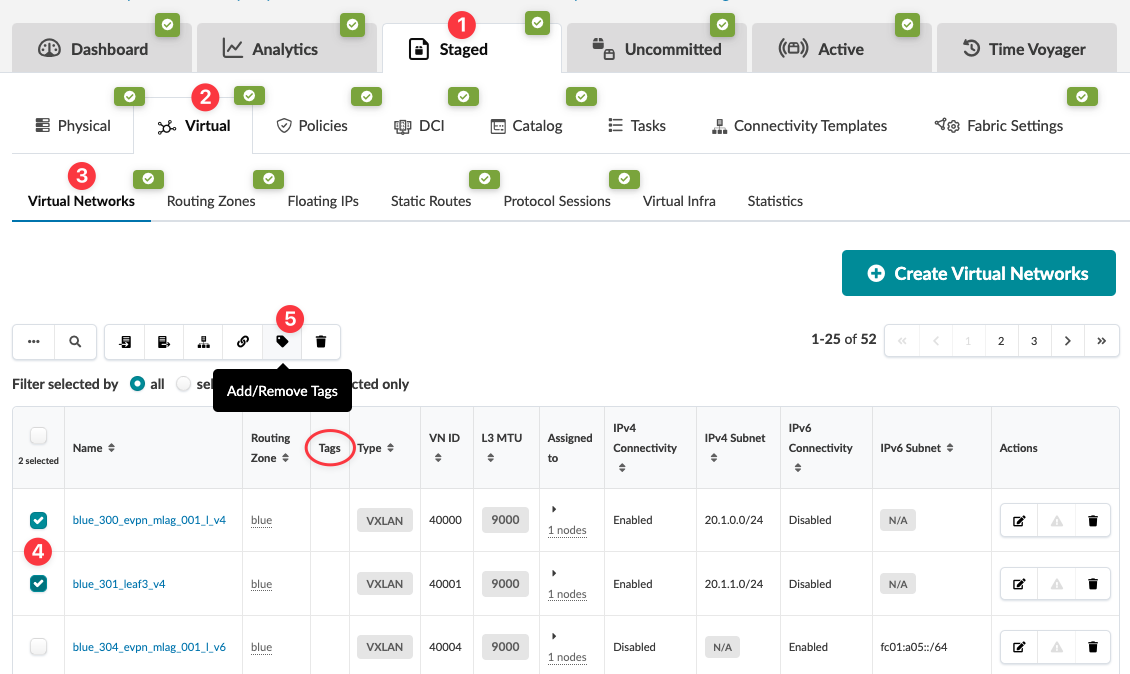Go to page 2 of results
Image resolution: width=1130 pixels, height=674 pixels.
1001,341
